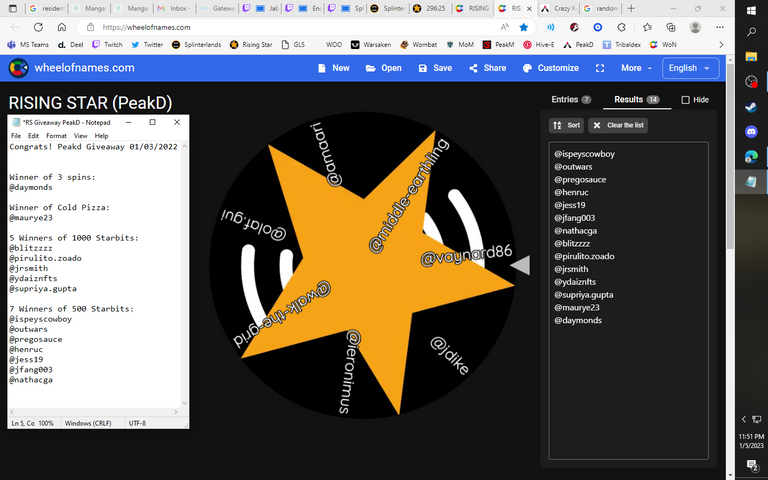
Task: Close the active RIS browser tab
Action: 529,8
